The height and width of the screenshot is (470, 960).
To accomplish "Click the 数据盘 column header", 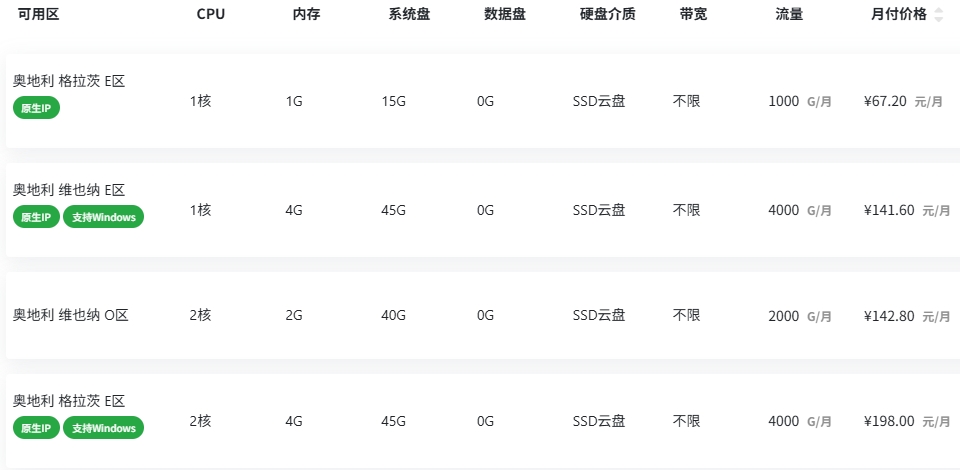I will tap(505, 15).
